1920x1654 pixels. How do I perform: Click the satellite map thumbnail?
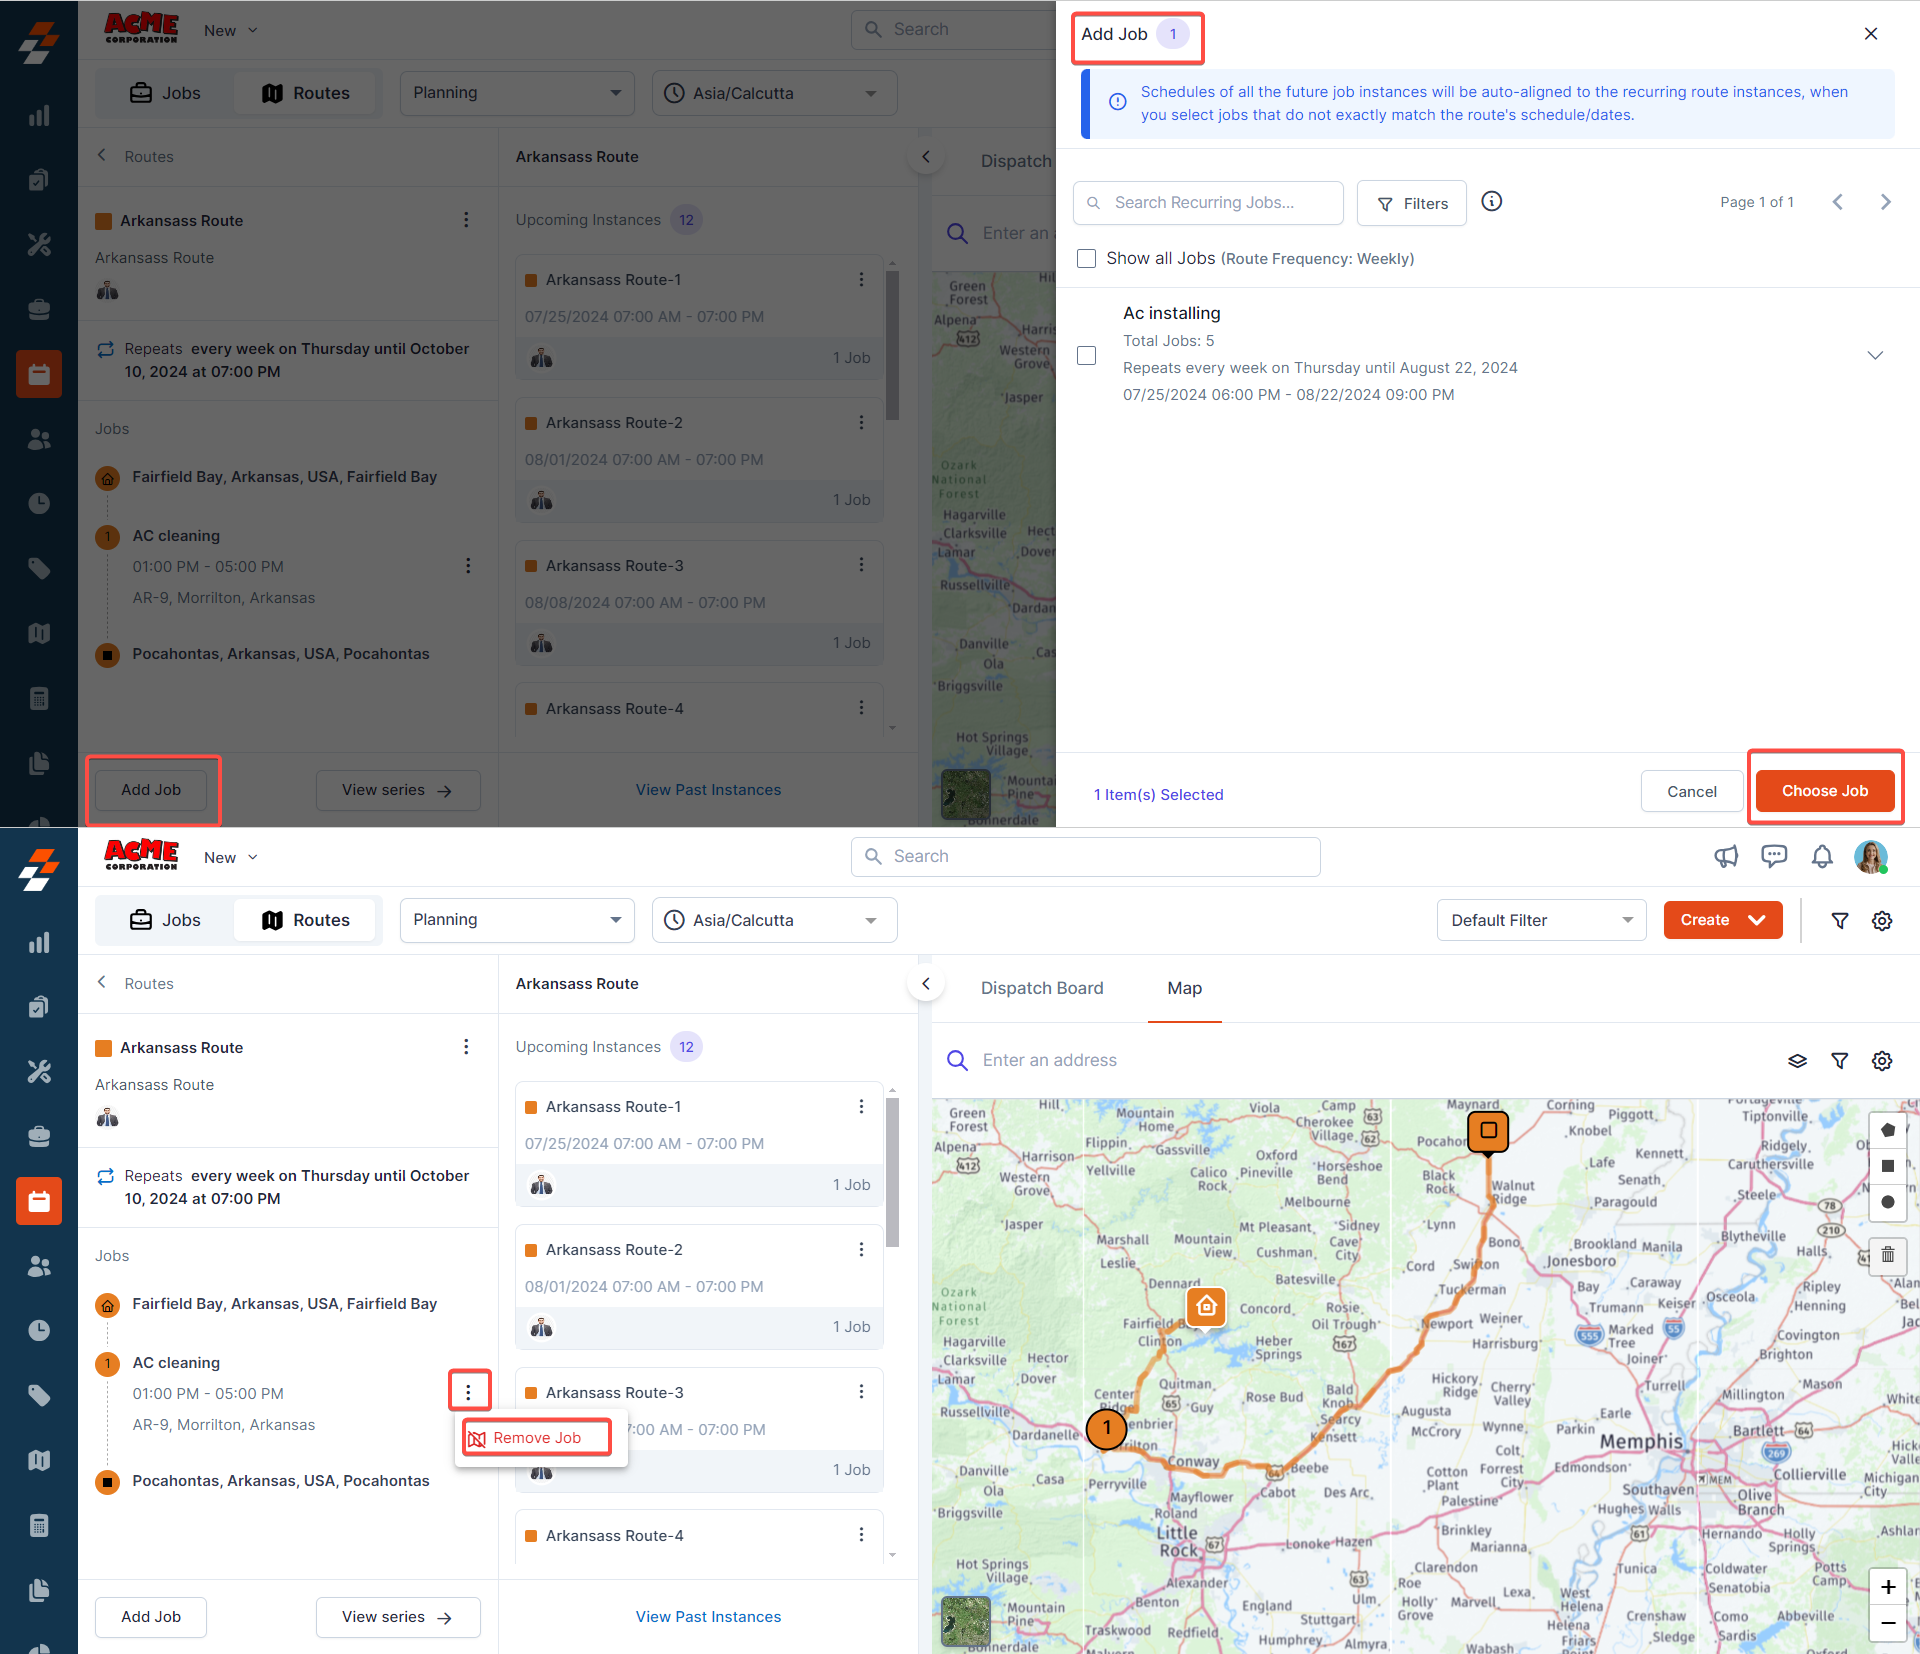coord(966,1621)
